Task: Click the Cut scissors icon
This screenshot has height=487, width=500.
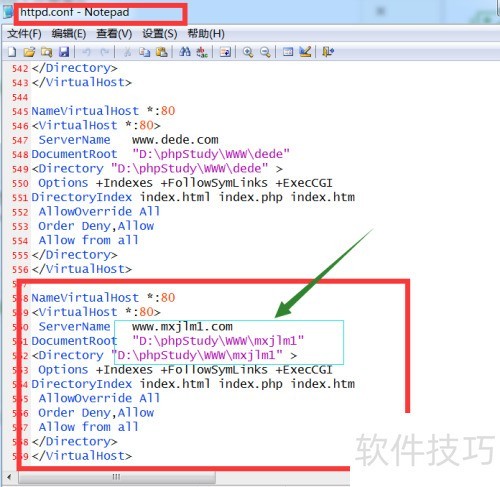Action: pos(127,52)
